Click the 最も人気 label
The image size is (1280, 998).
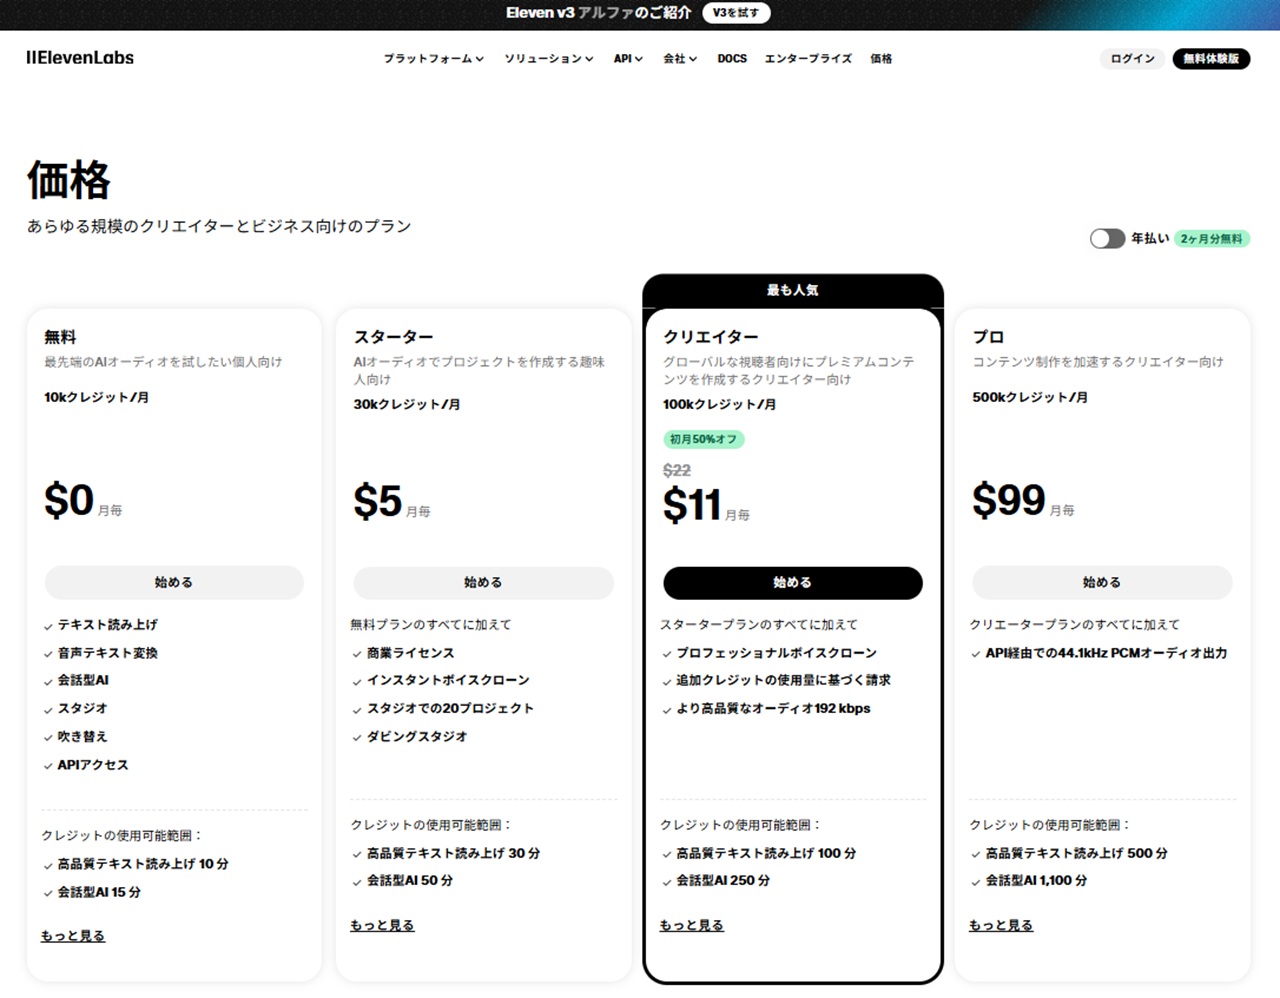pos(792,290)
